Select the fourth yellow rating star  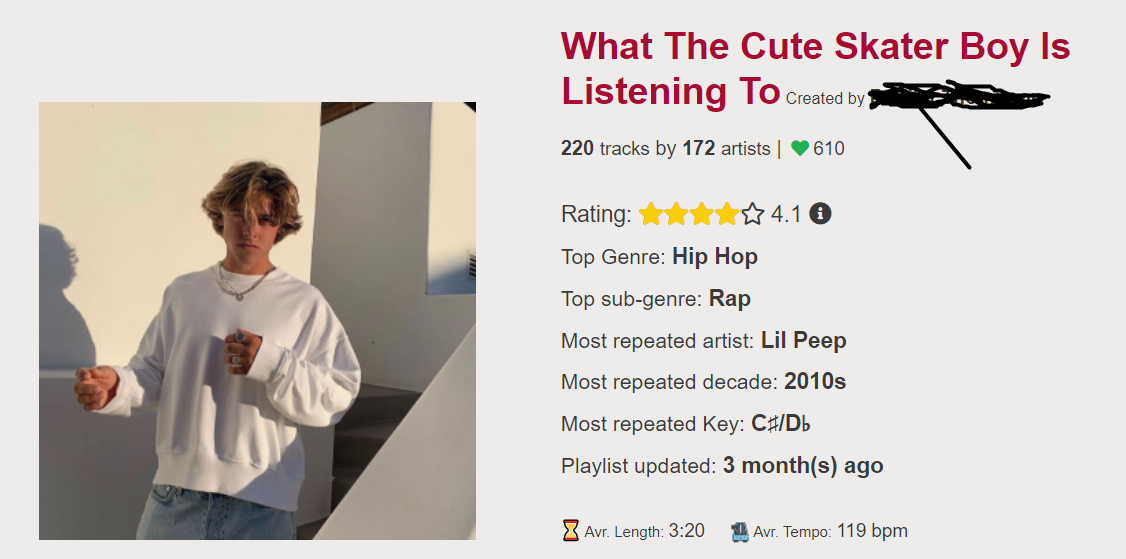tap(727, 214)
